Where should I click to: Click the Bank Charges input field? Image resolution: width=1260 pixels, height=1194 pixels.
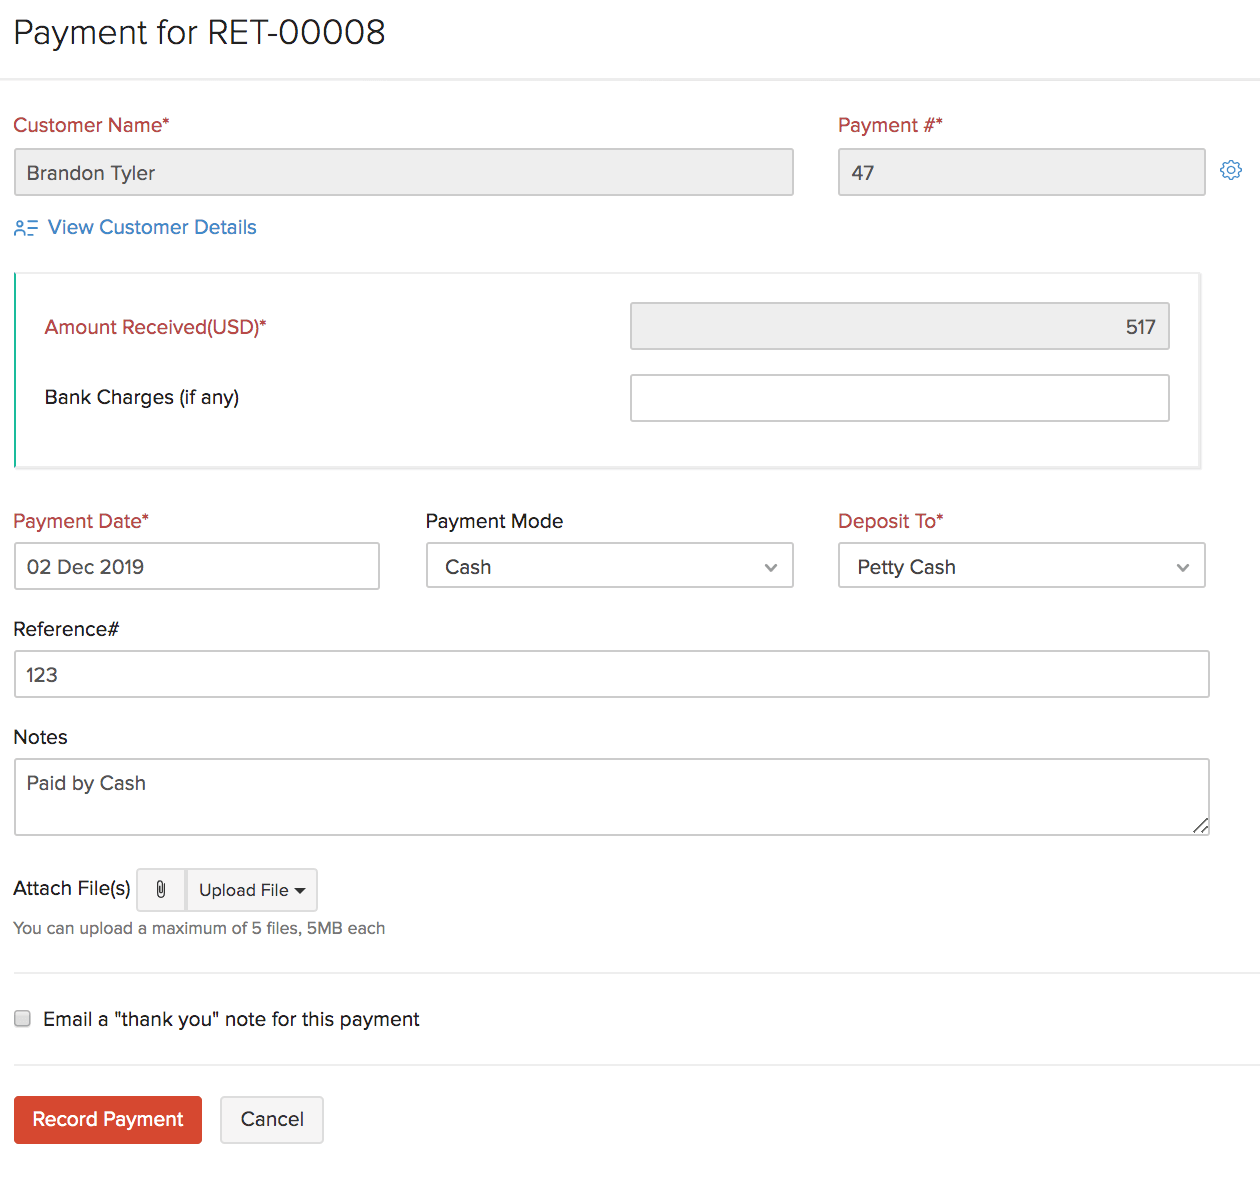(x=899, y=397)
